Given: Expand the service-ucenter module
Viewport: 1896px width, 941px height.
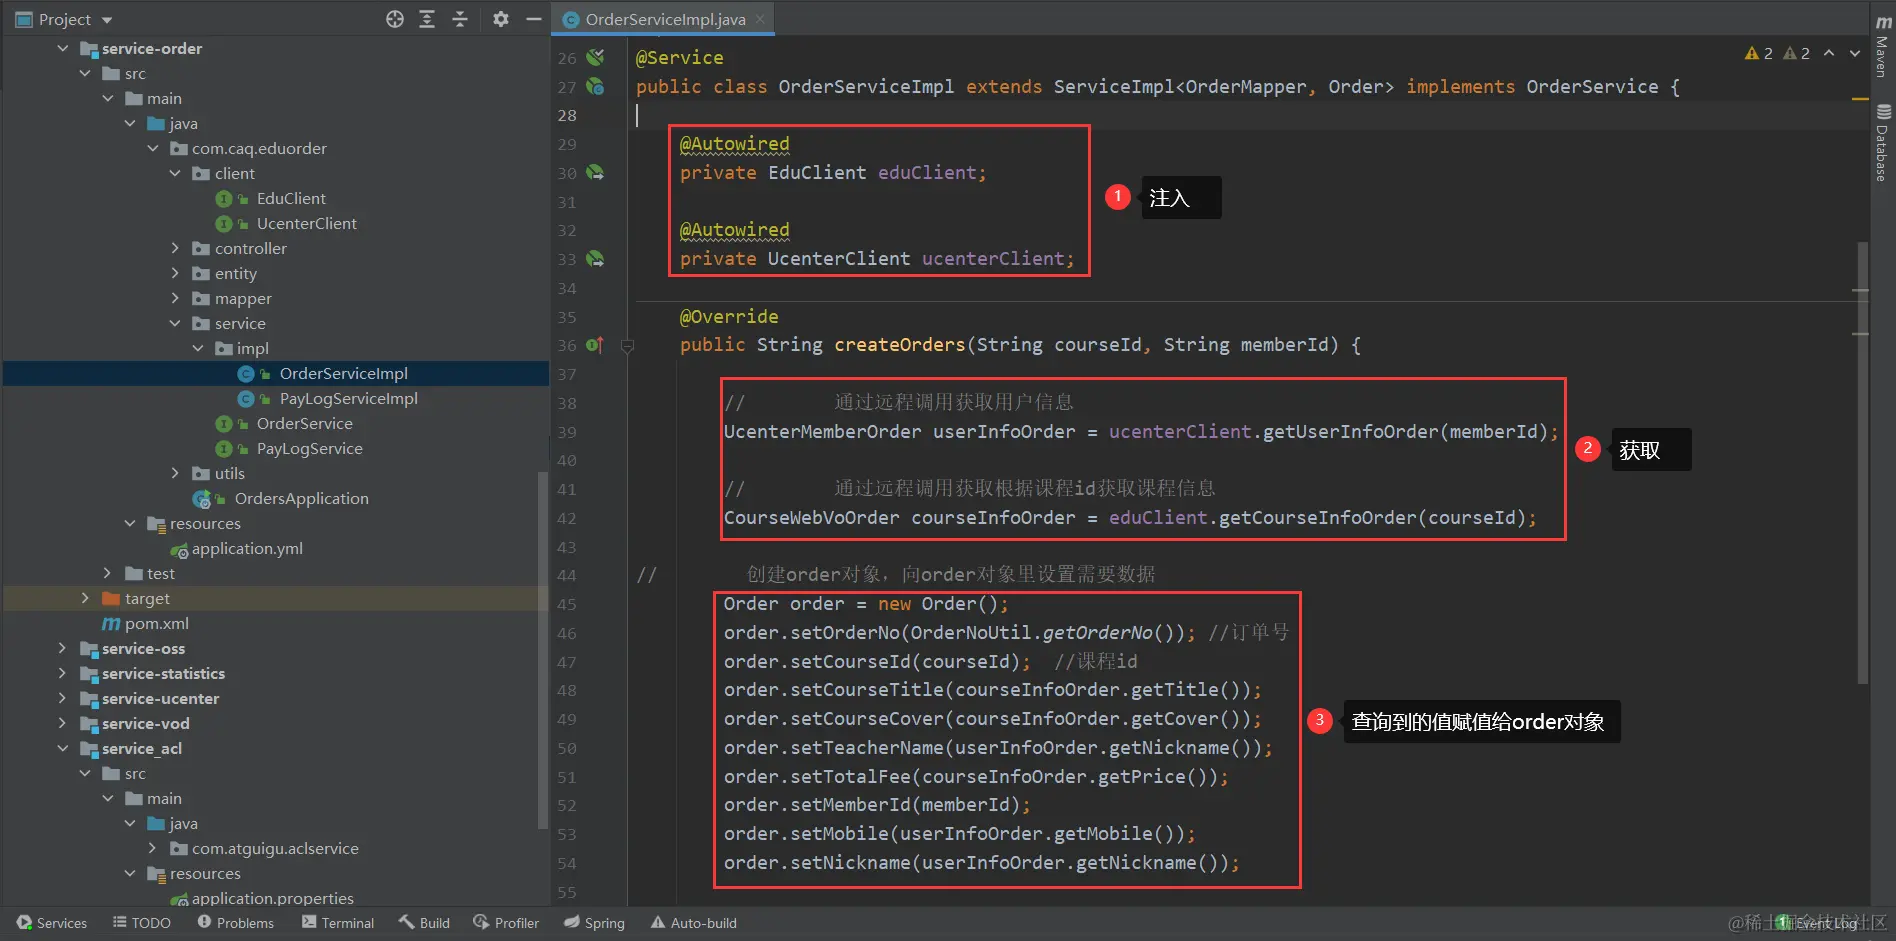Looking at the screenshot, I should click(x=63, y=698).
